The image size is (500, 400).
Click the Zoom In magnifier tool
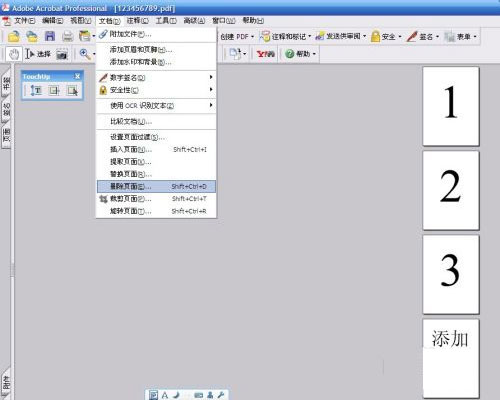[x=85, y=54]
